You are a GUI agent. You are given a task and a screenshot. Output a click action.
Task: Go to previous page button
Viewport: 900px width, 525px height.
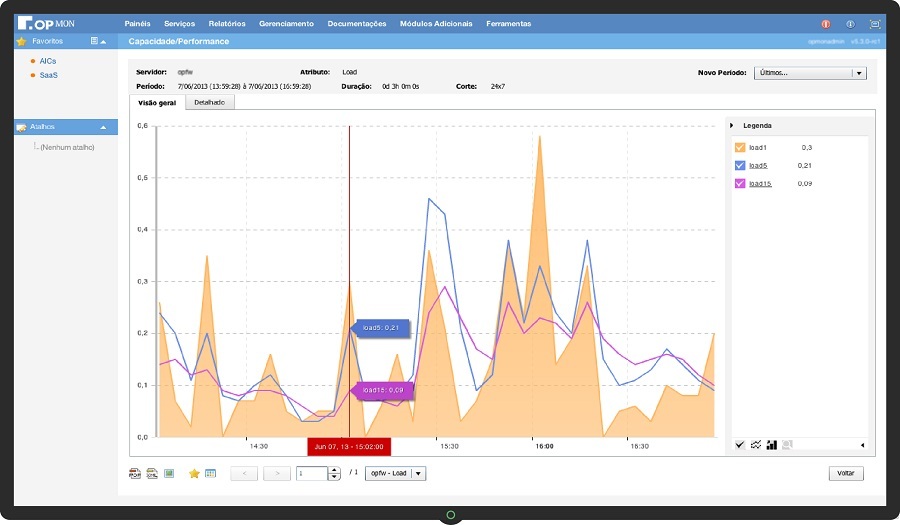(x=245, y=473)
